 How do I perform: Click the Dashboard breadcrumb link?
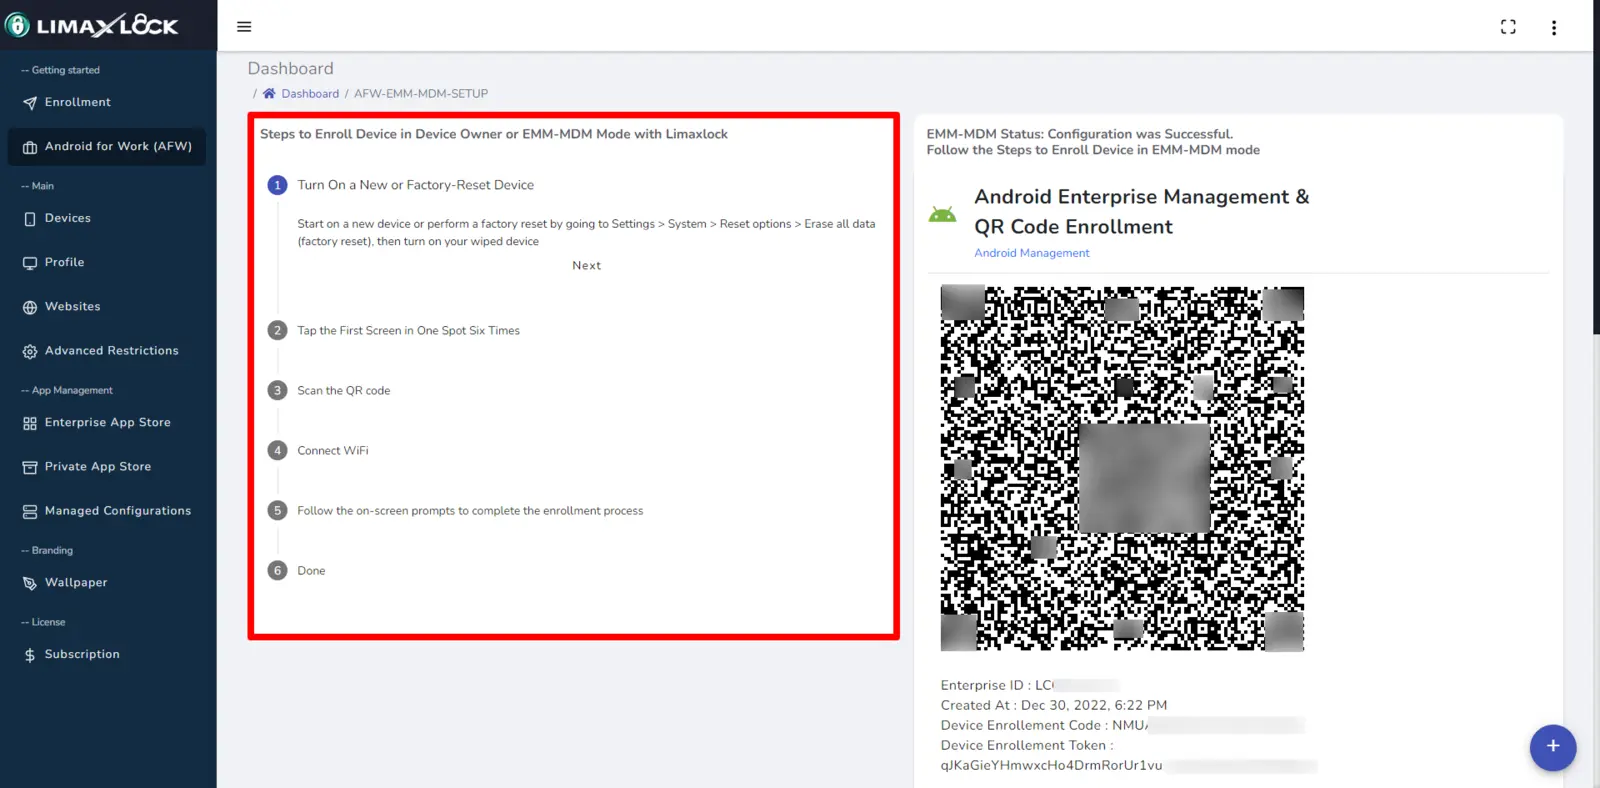[x=310, y=94]
